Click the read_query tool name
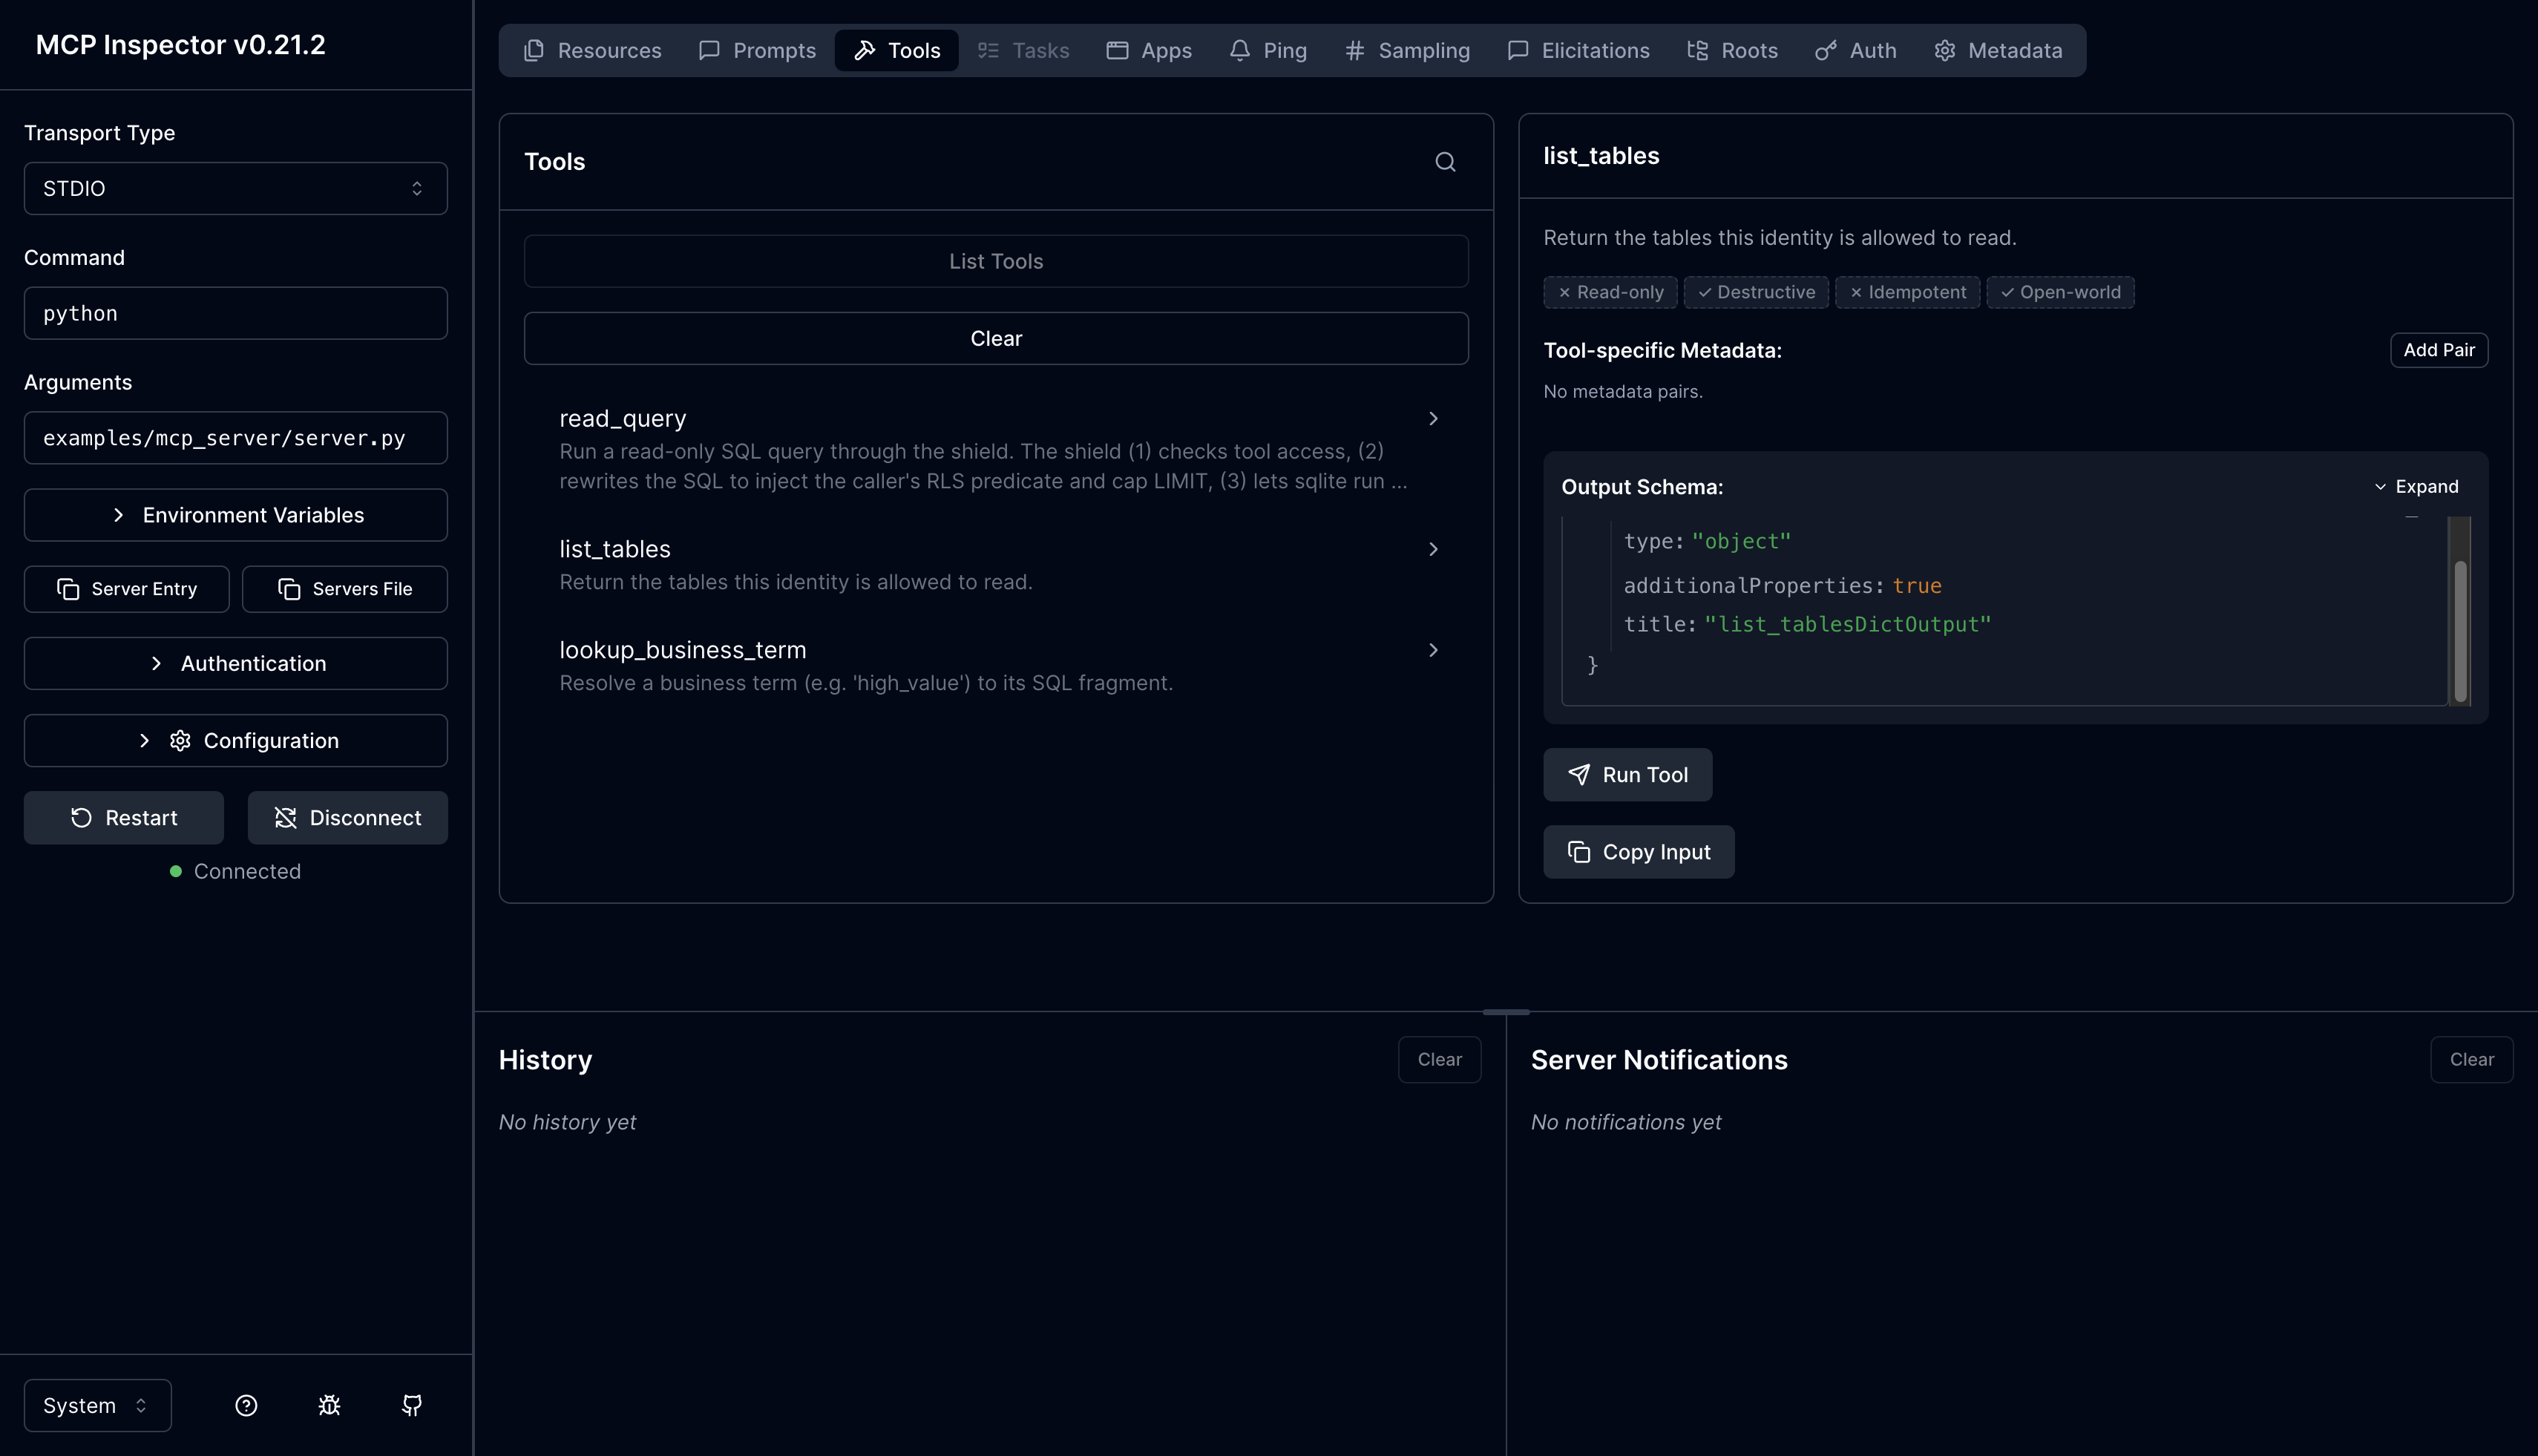 click(x=622, y=418)
